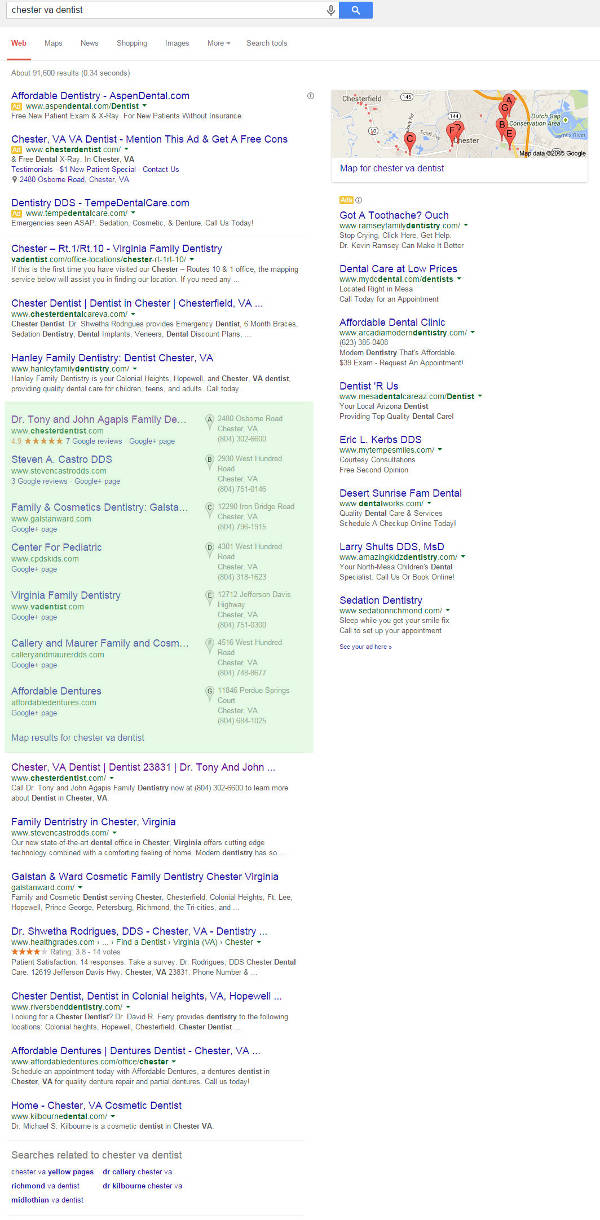The image size is (600, 1220).
Task: Click the info icon beside the top ads
Action: (310, 96)
